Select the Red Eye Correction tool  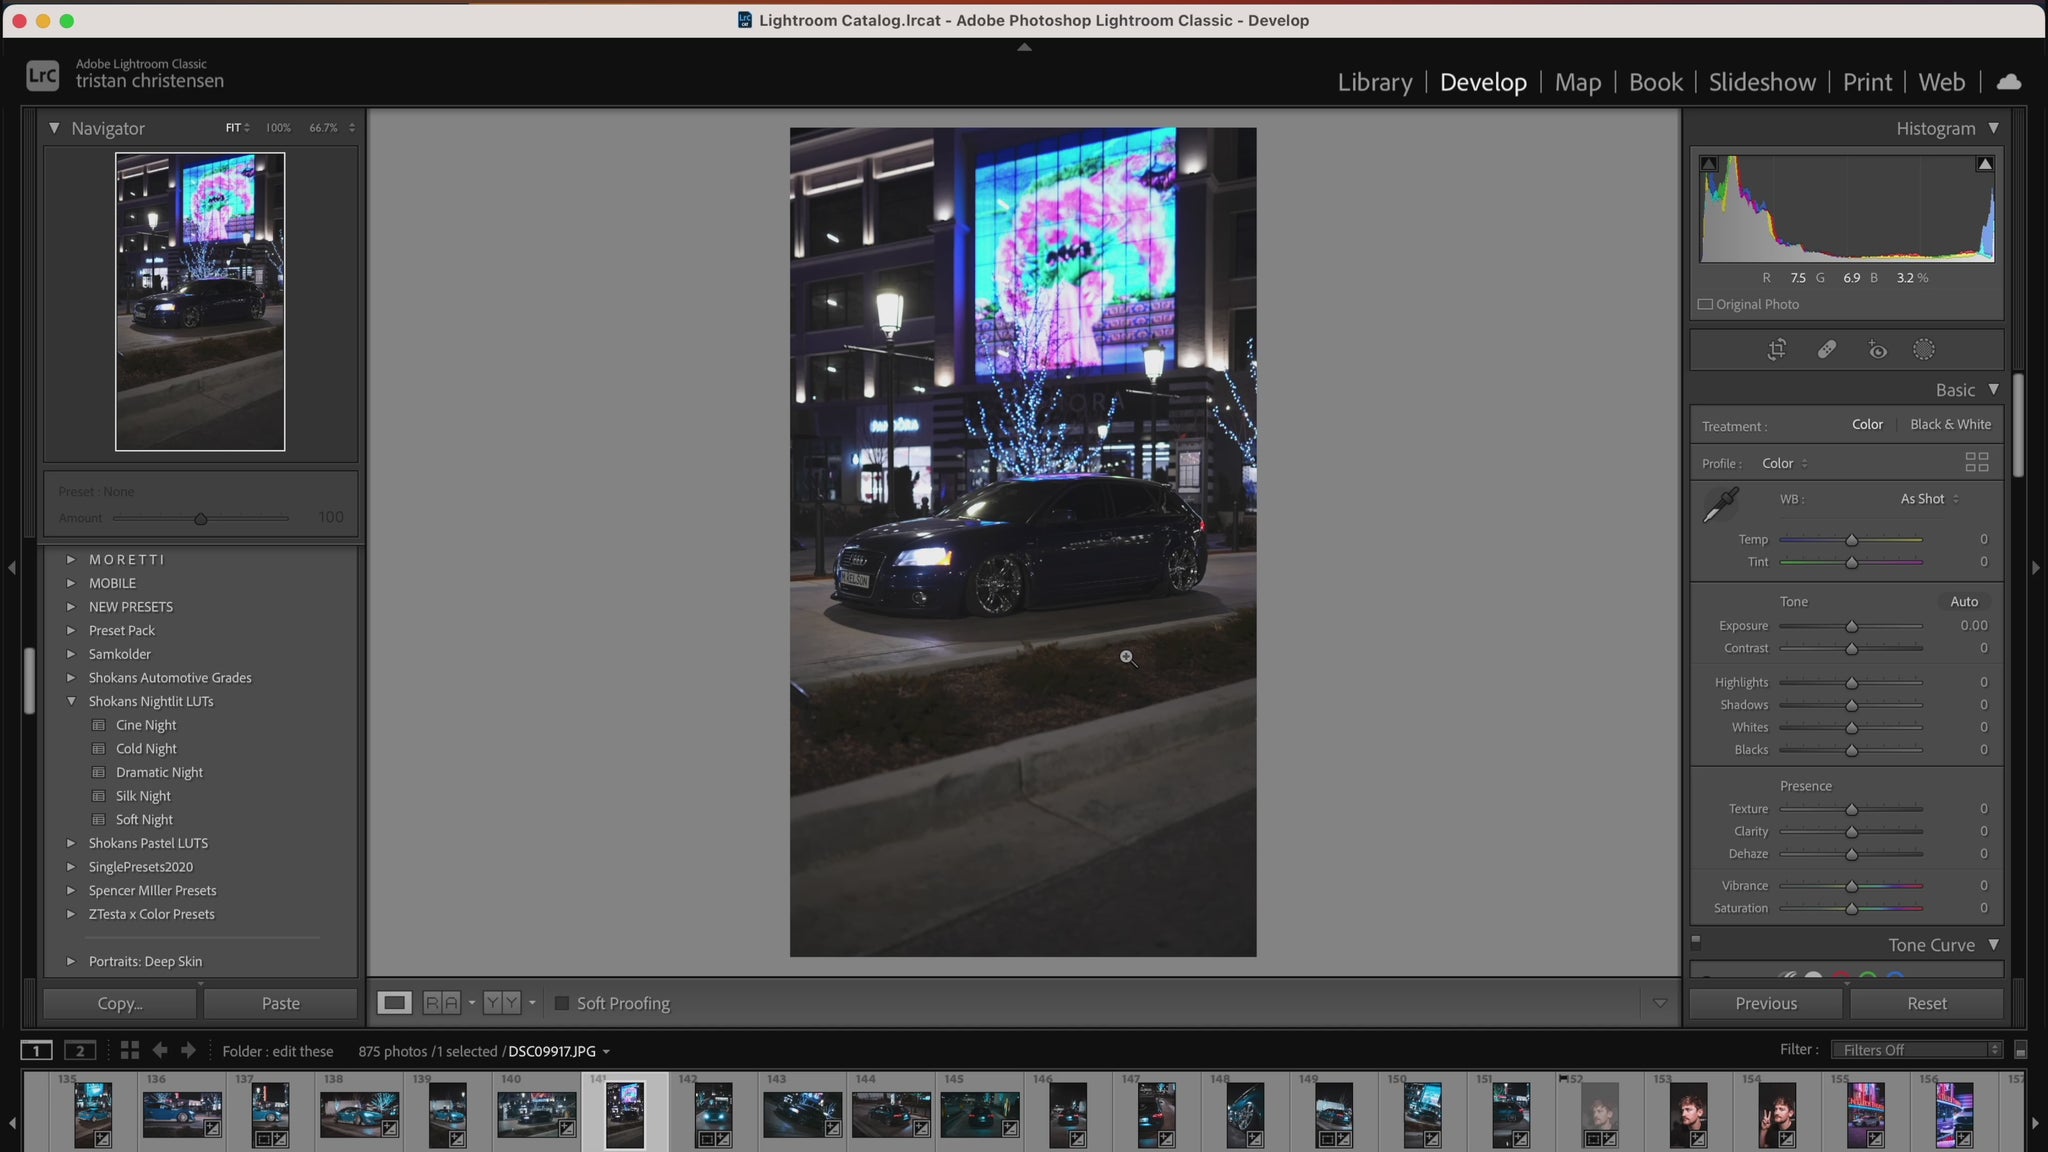tap(1877, 350)
